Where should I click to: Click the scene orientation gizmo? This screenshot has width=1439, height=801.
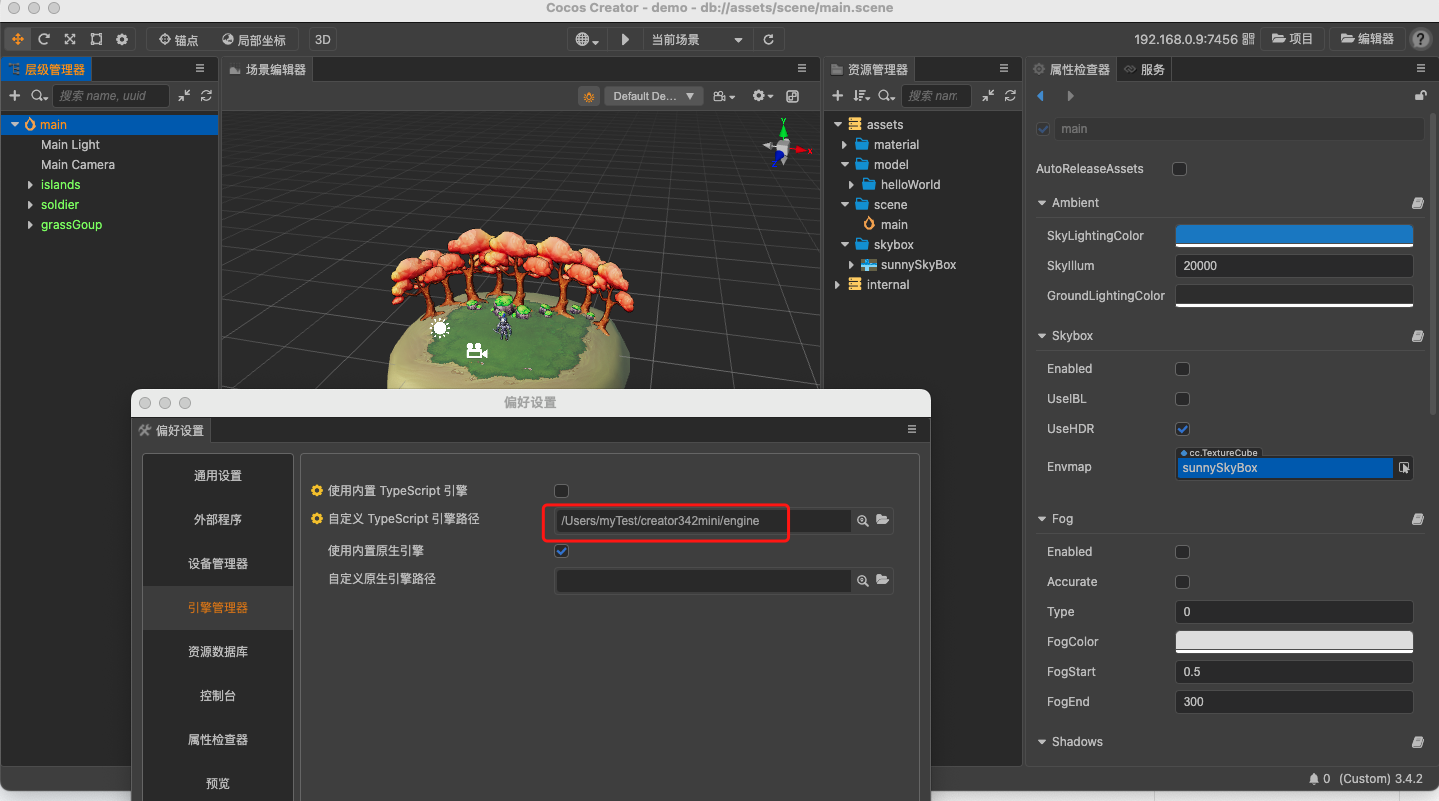783,147
